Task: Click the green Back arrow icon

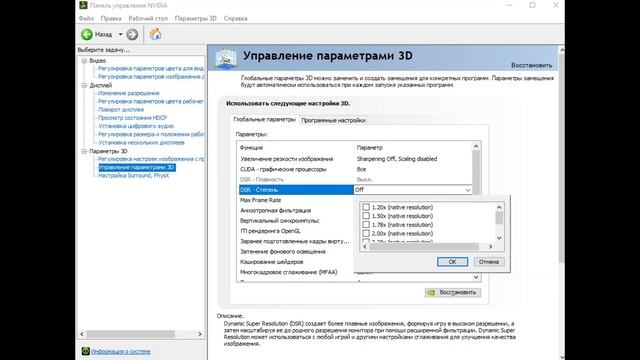Action: coord(87,35)
